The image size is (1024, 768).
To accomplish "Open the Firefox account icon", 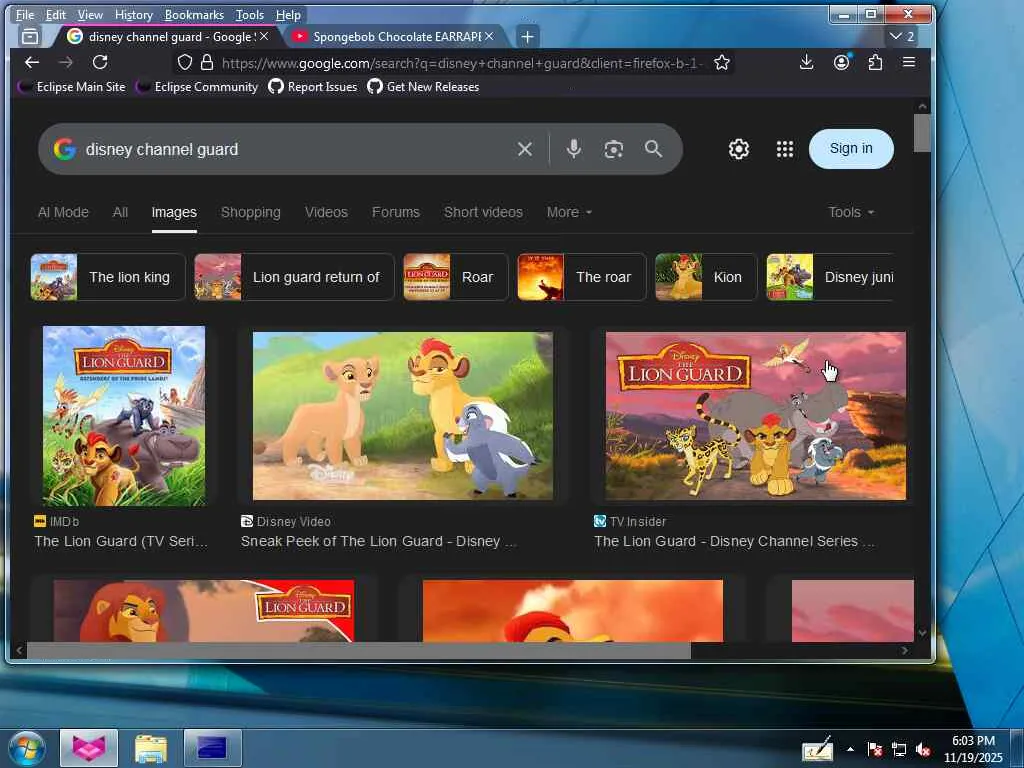I will pyautogui.click(x=842, y=63).
